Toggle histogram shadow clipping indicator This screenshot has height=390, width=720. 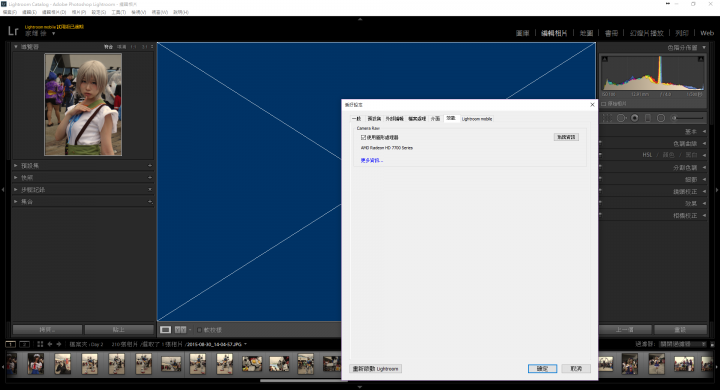(605, 59)
